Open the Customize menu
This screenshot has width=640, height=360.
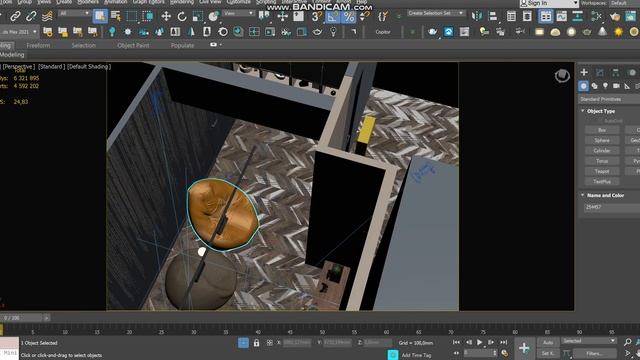(x=239, y=2)
